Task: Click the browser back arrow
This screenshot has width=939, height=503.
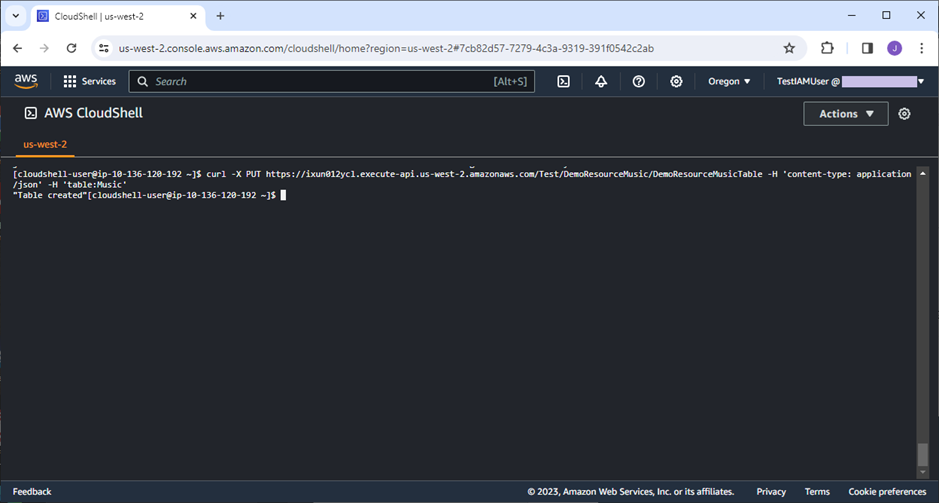Action: [x=17, y=49]
